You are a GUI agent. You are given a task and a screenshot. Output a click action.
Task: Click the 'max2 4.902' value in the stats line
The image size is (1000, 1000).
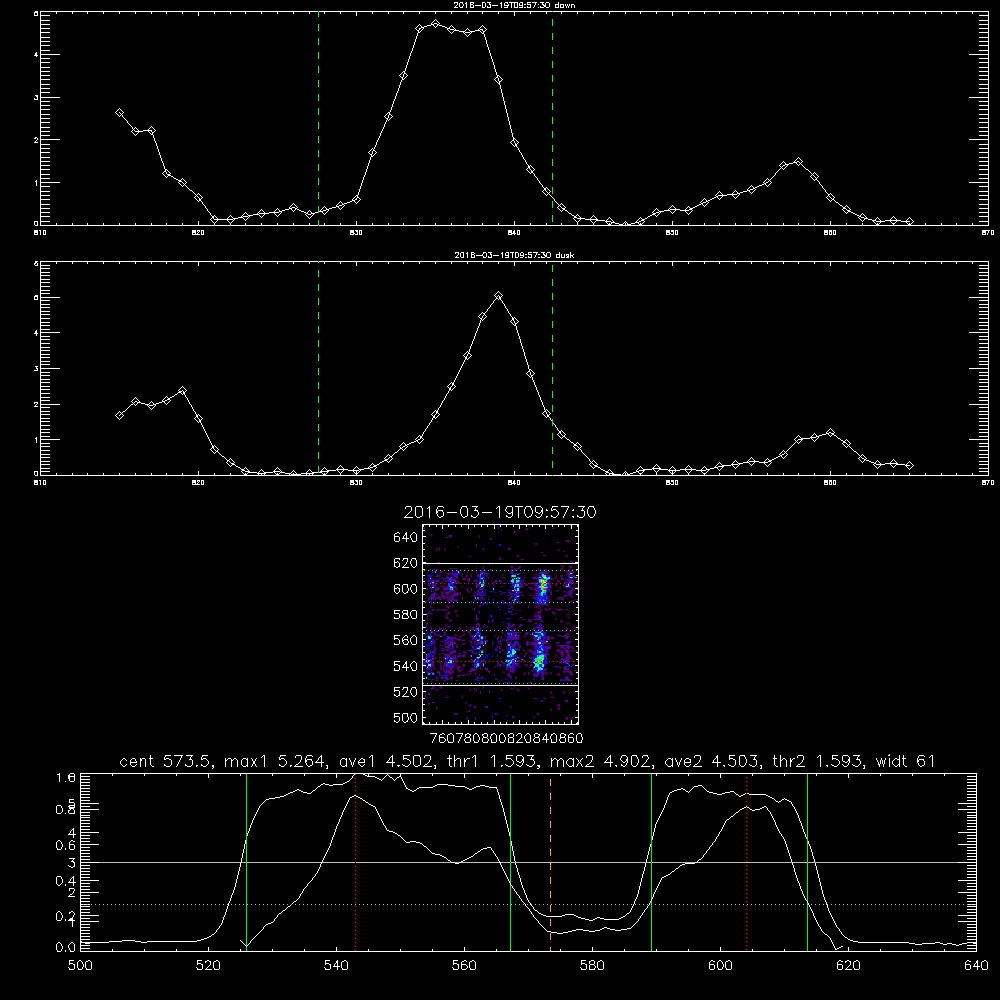(x=600, y=761)
